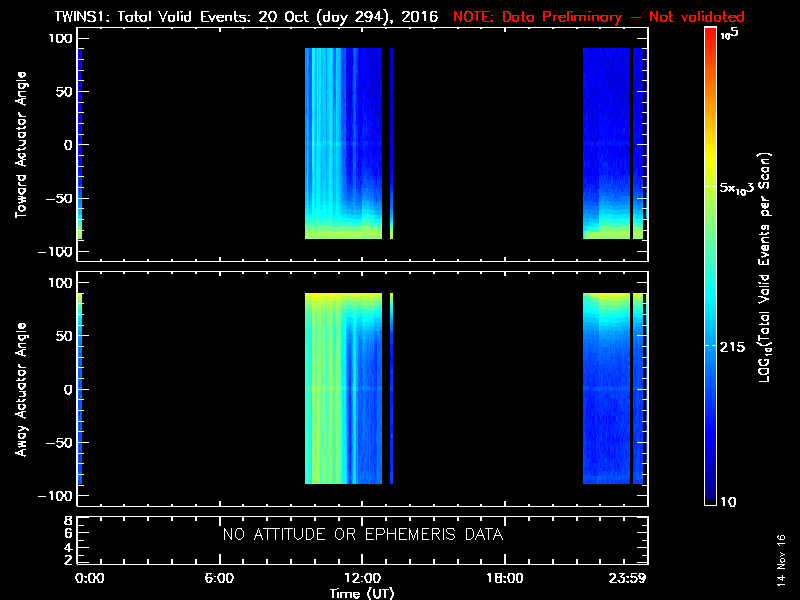Viewport: 800px width, 600px height.
Task: Click the 18:00 time tick label
Action: [504, 579]
